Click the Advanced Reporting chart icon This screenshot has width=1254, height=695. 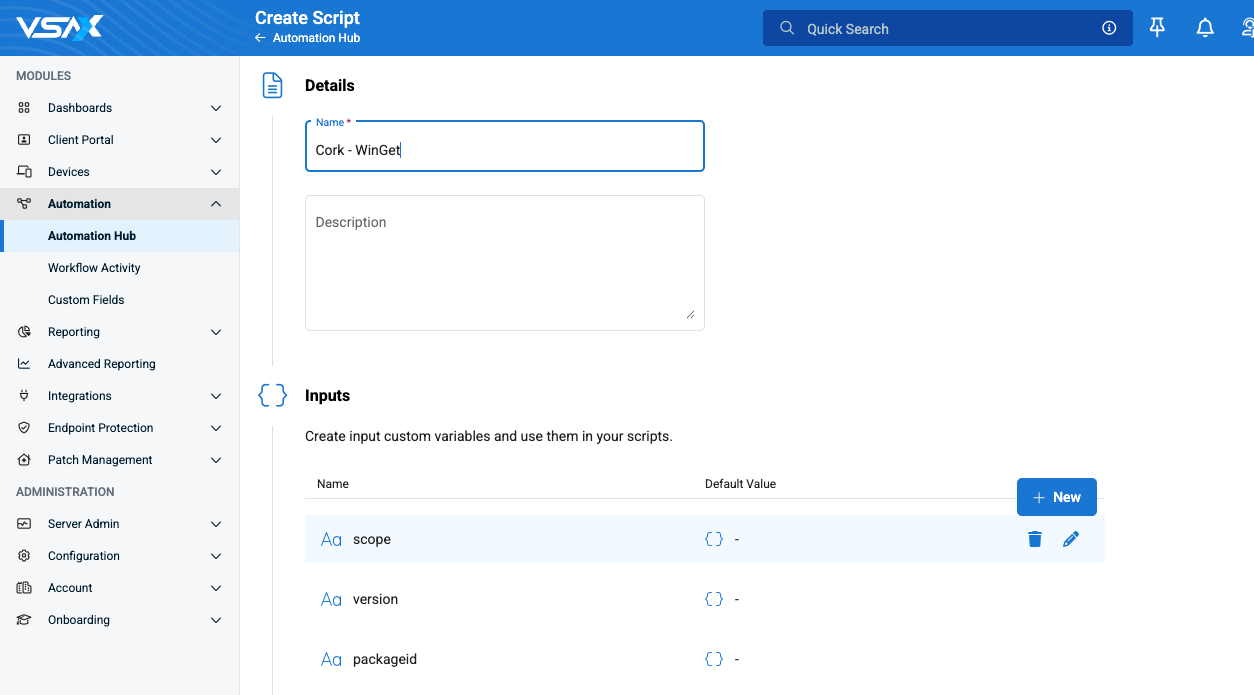24,364
